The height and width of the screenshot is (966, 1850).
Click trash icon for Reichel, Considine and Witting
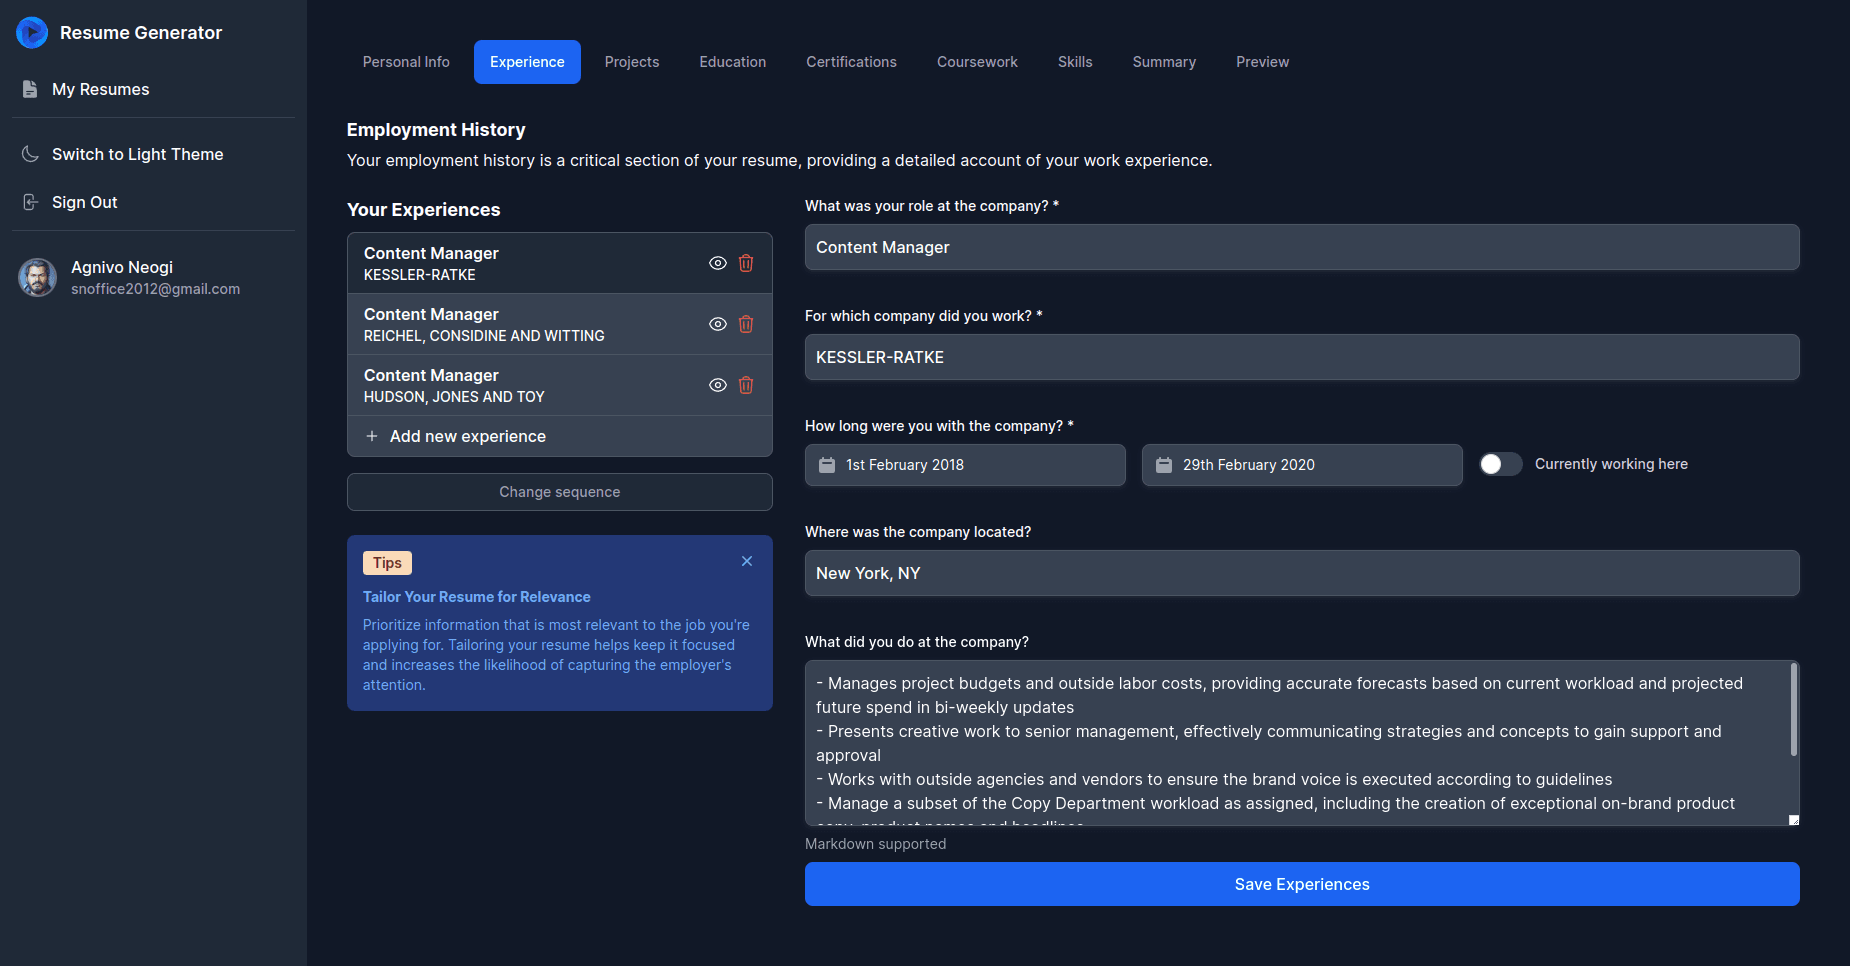(x=746, y=324)
